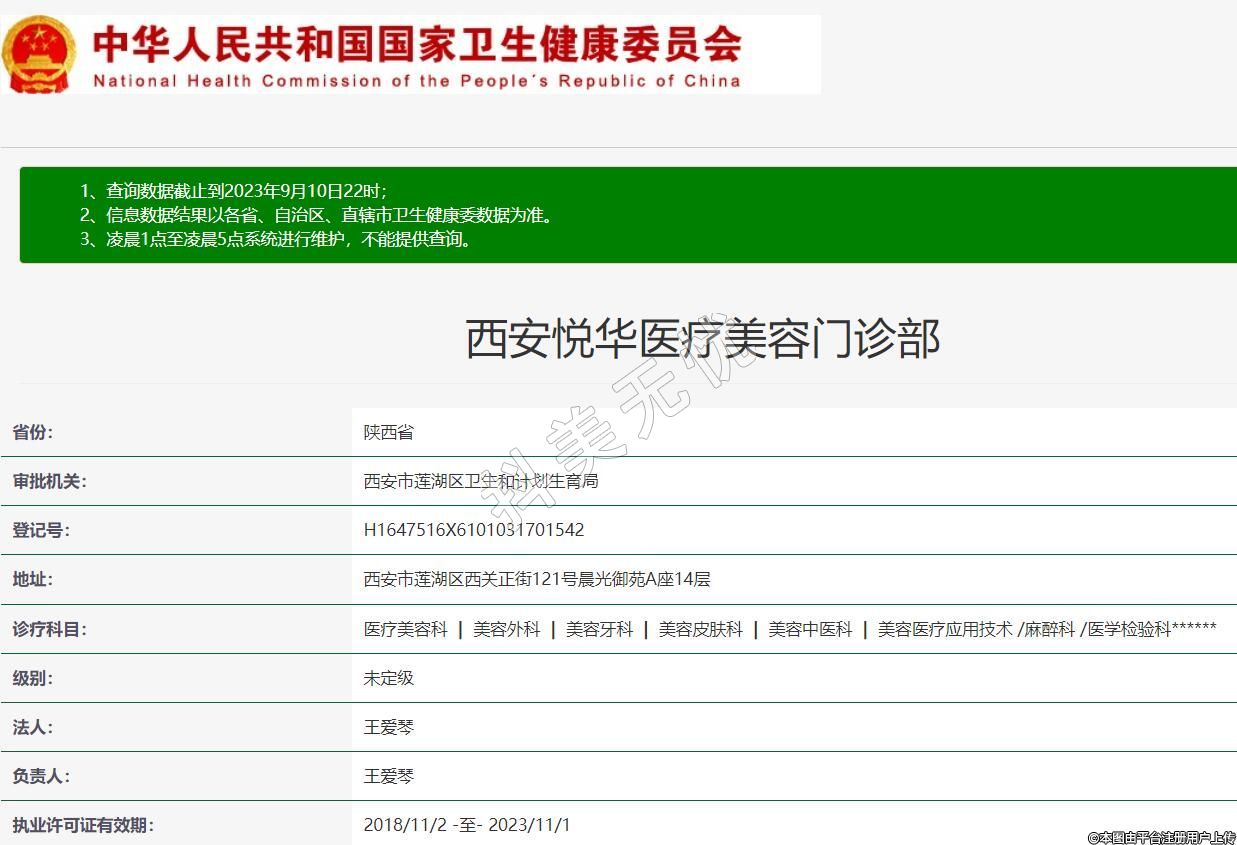Image resolution: width=1237 pixels, height=845 pixels.
Task: Click the 王爱琴 name in 法人 row
Action: (x=388, y=727)
